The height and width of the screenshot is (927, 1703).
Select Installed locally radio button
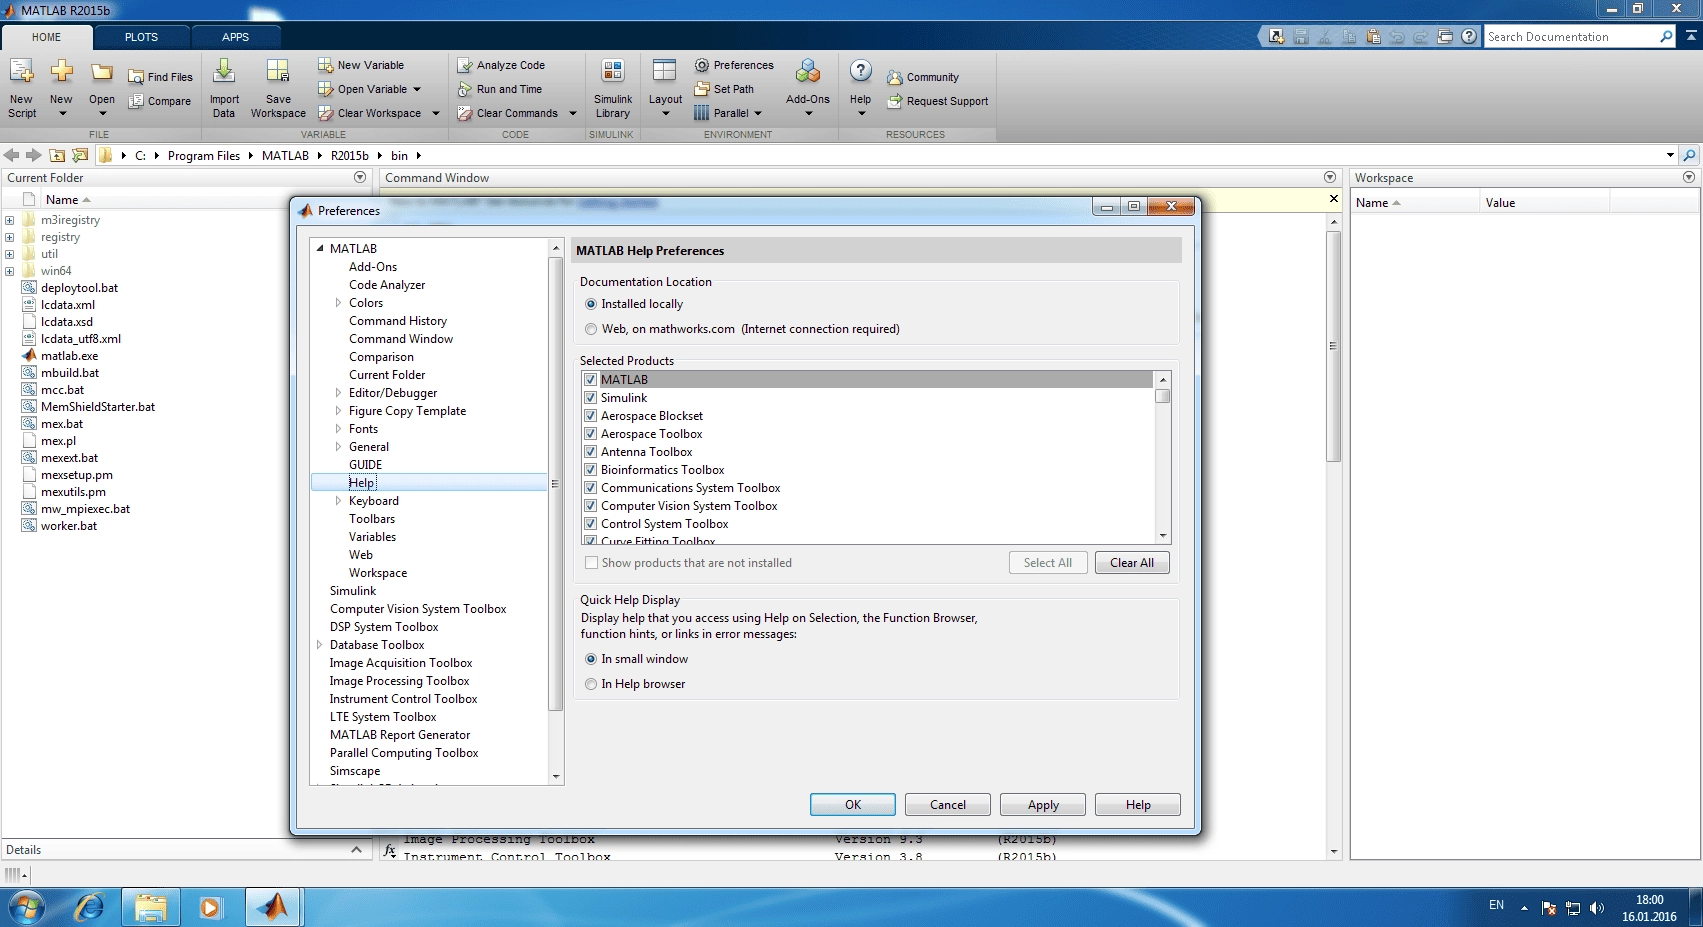point(591,304)
